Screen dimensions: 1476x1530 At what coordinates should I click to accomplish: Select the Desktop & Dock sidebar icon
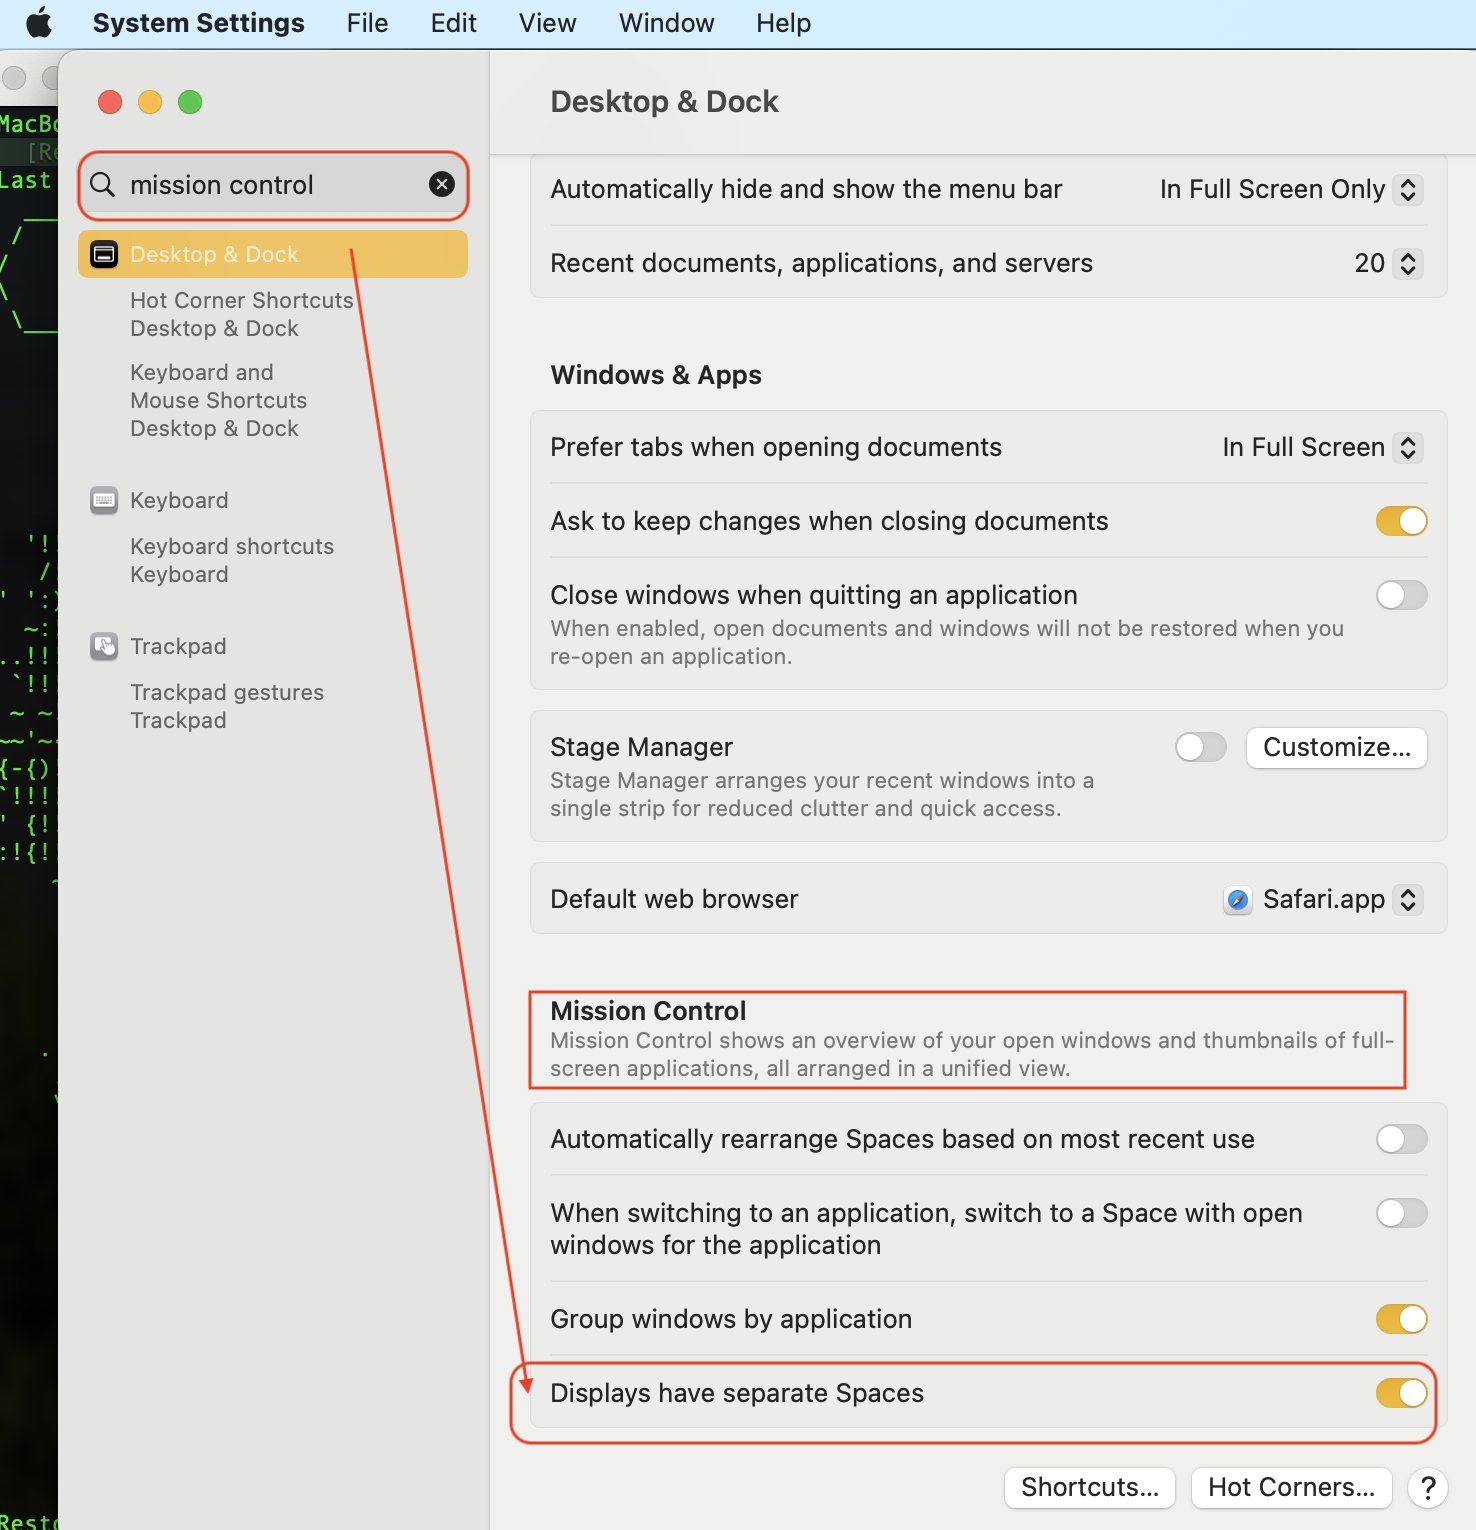click(x=104, y=254)
